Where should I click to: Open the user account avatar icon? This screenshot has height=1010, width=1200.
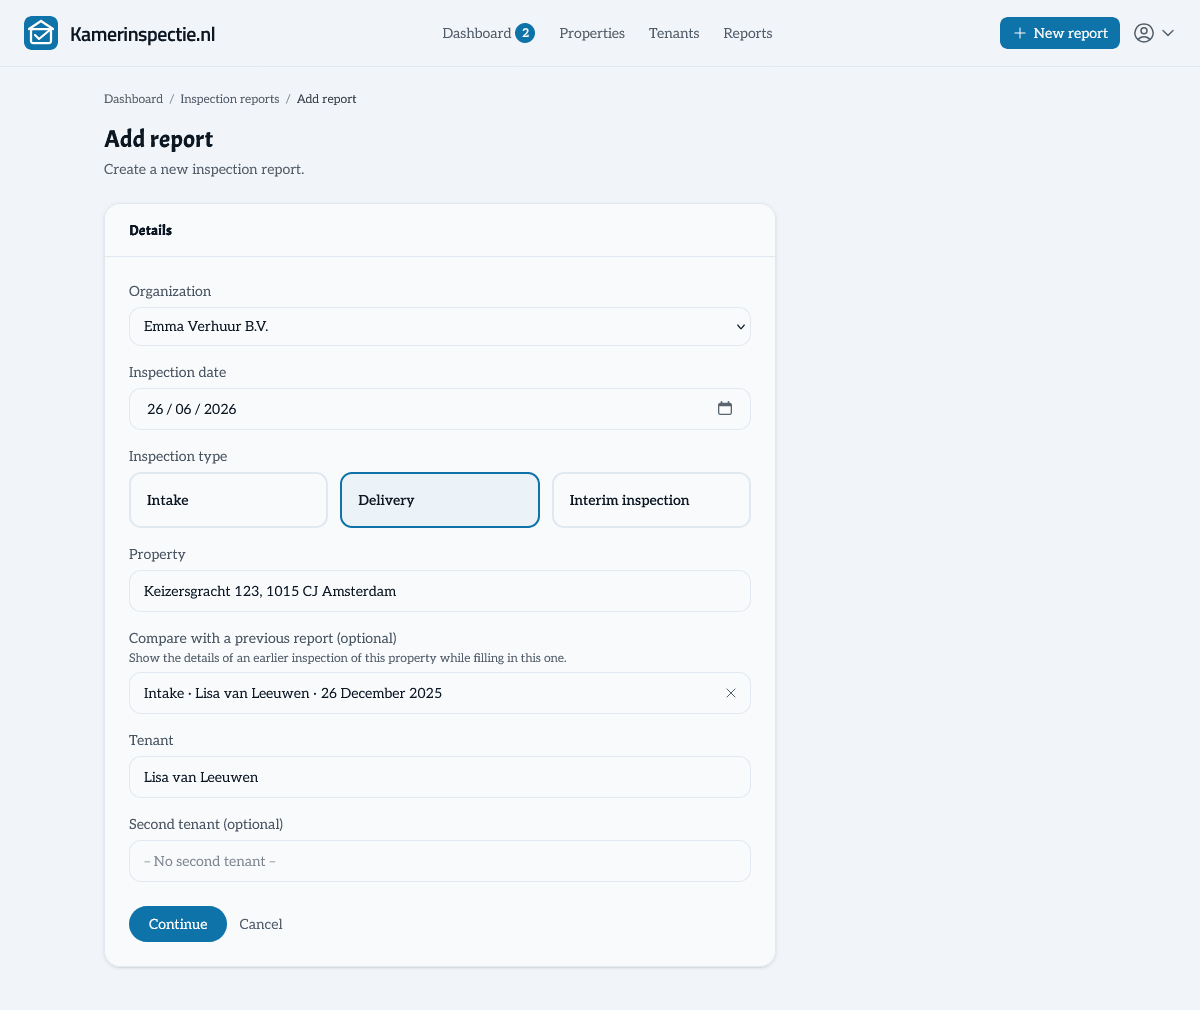[1144, 33]
